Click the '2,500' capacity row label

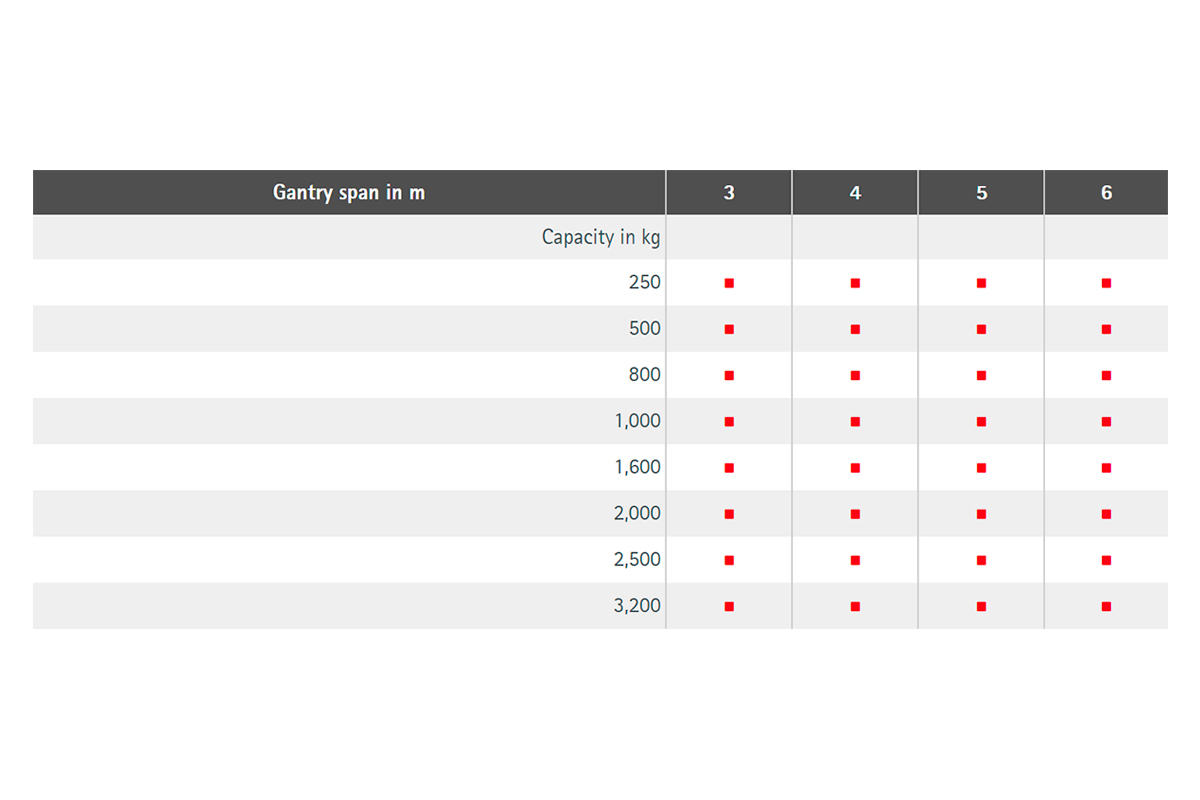637,560
